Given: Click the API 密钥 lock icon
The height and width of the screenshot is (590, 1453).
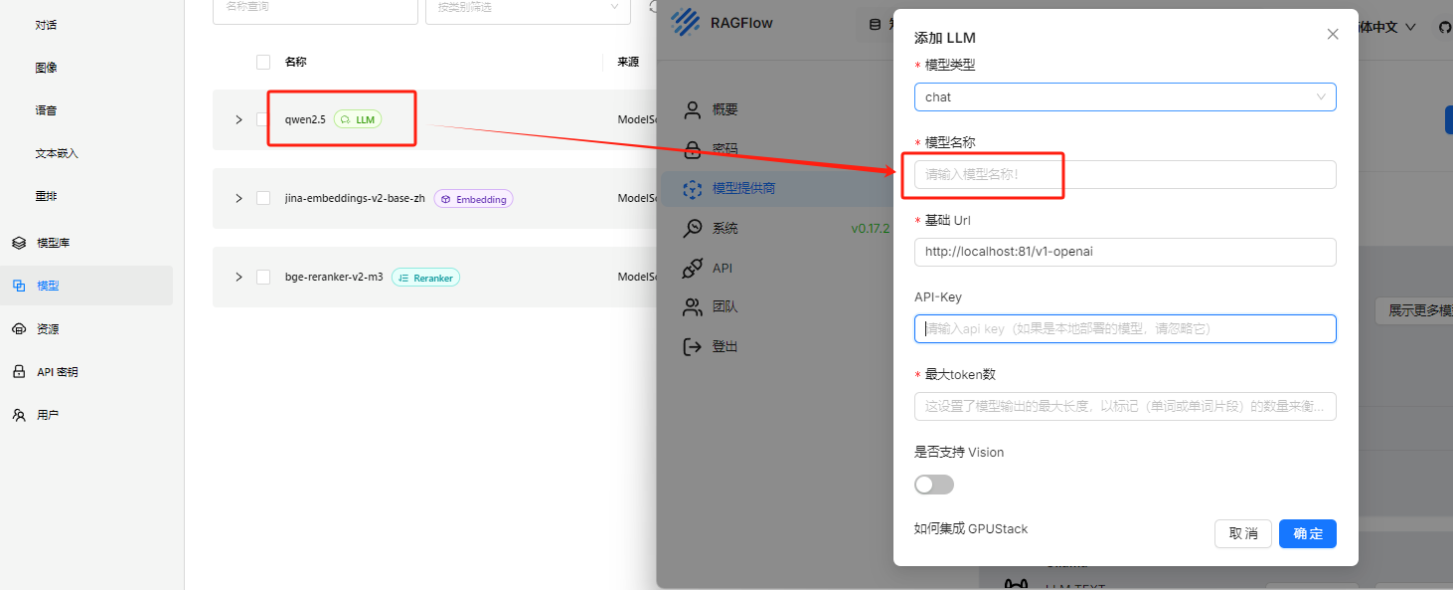Looking at the screenshot, I should (18, 372).
